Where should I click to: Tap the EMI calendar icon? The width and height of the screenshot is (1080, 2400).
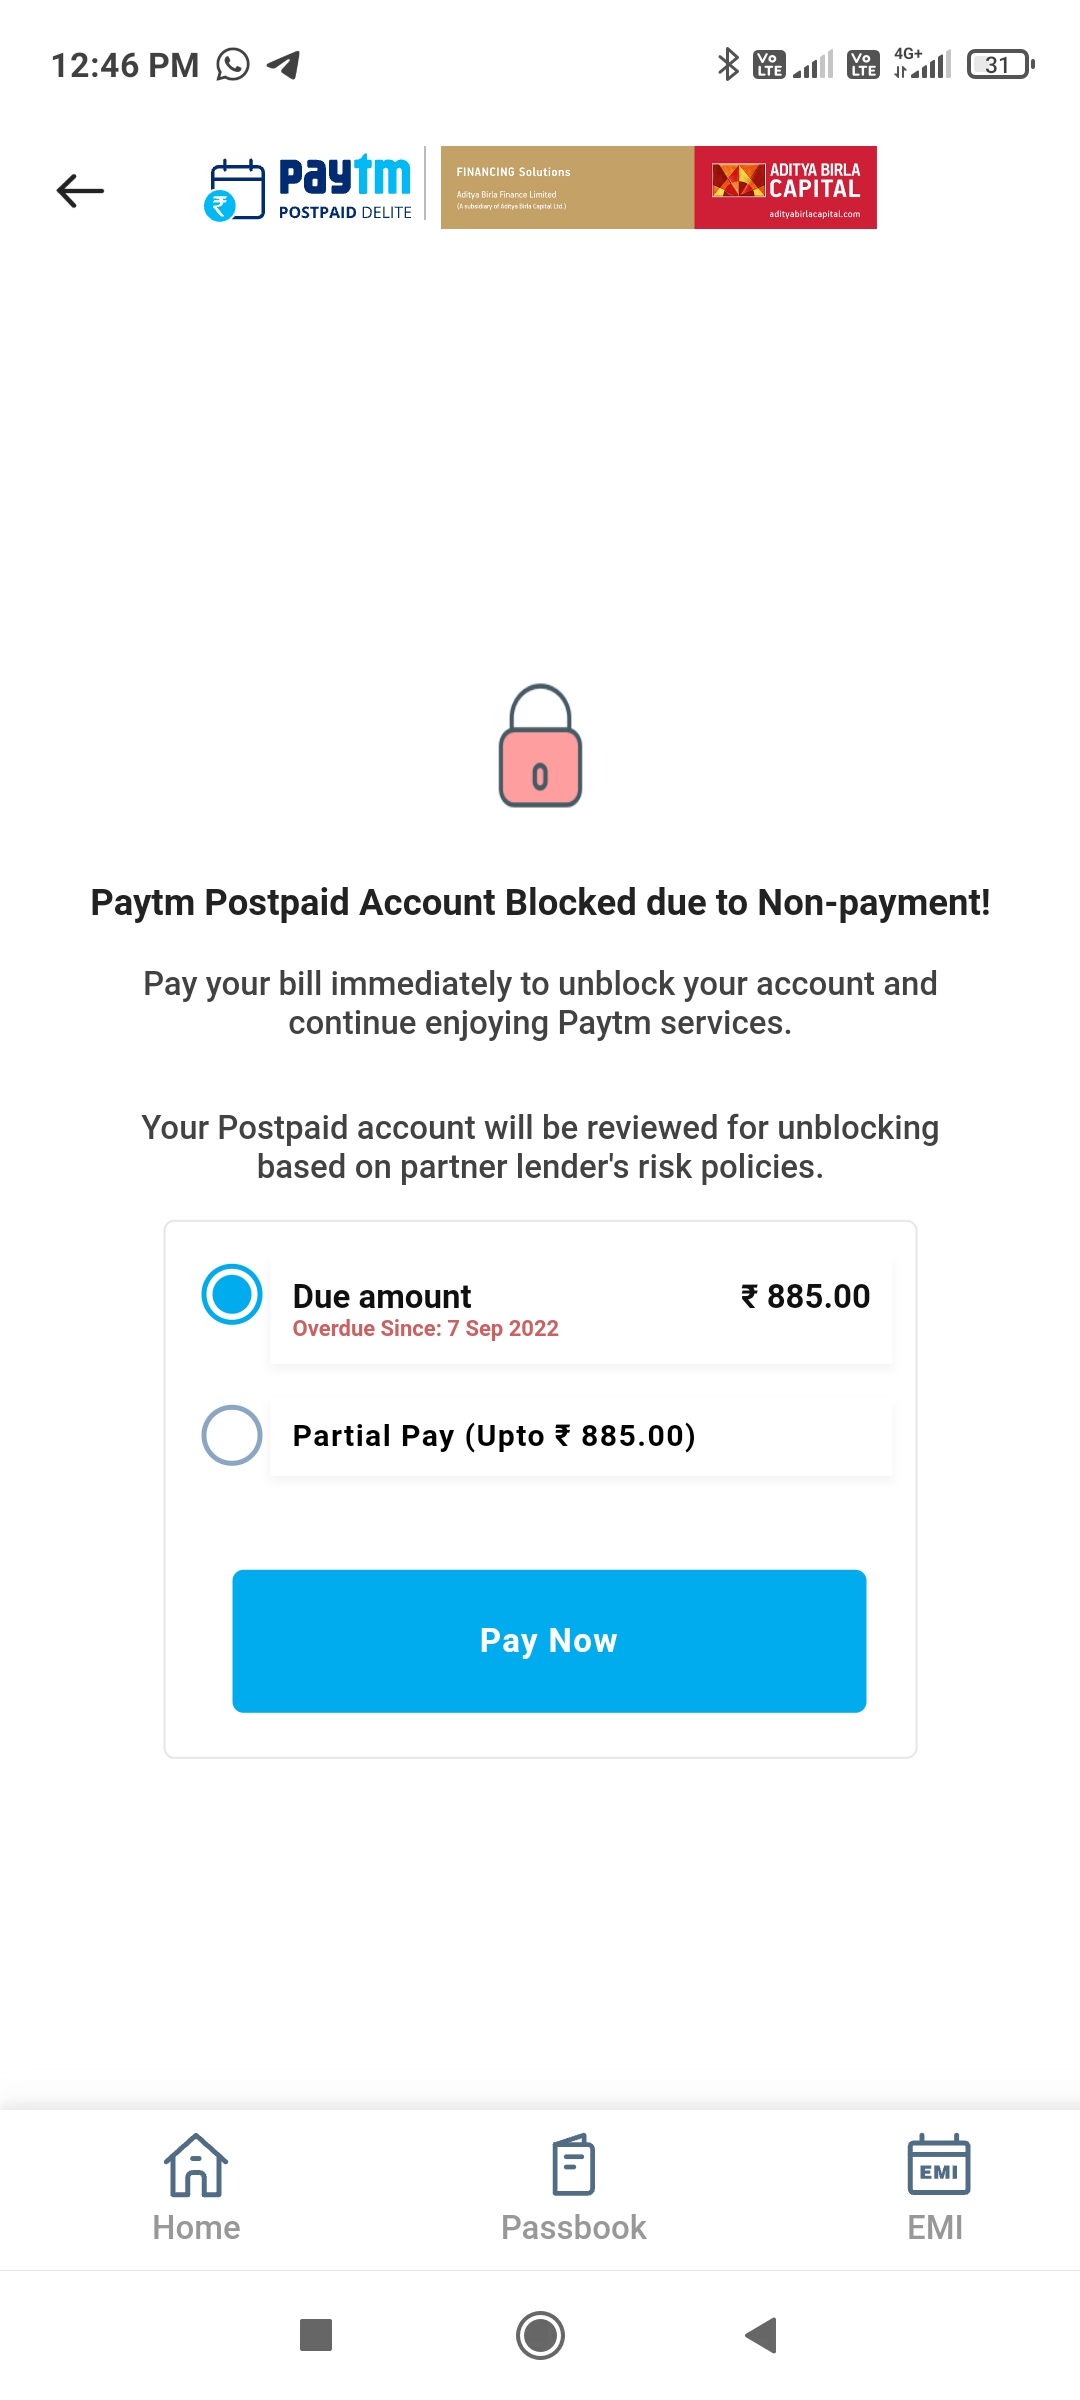click(x=938, y=2165)
